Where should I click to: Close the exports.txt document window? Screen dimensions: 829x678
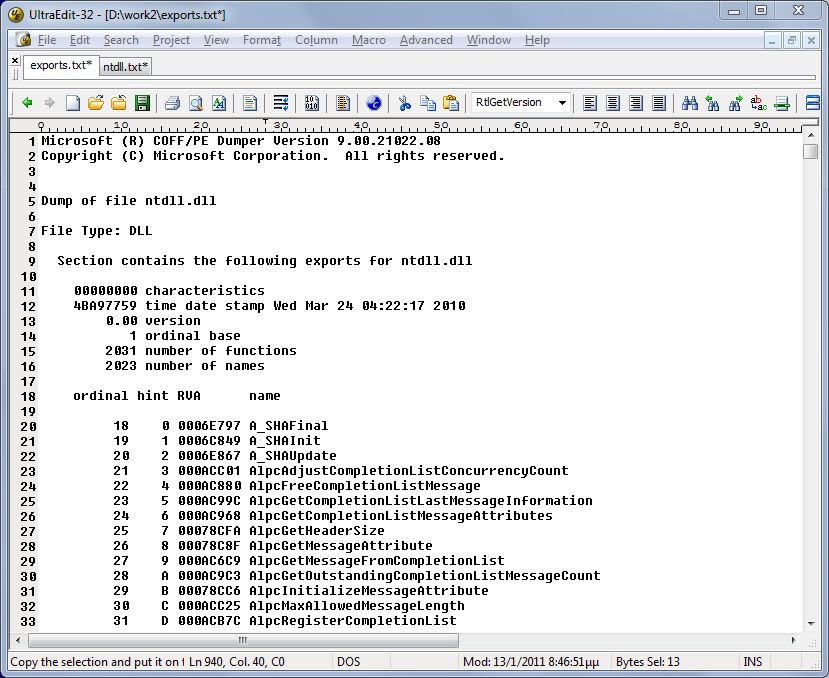[811, 40]
